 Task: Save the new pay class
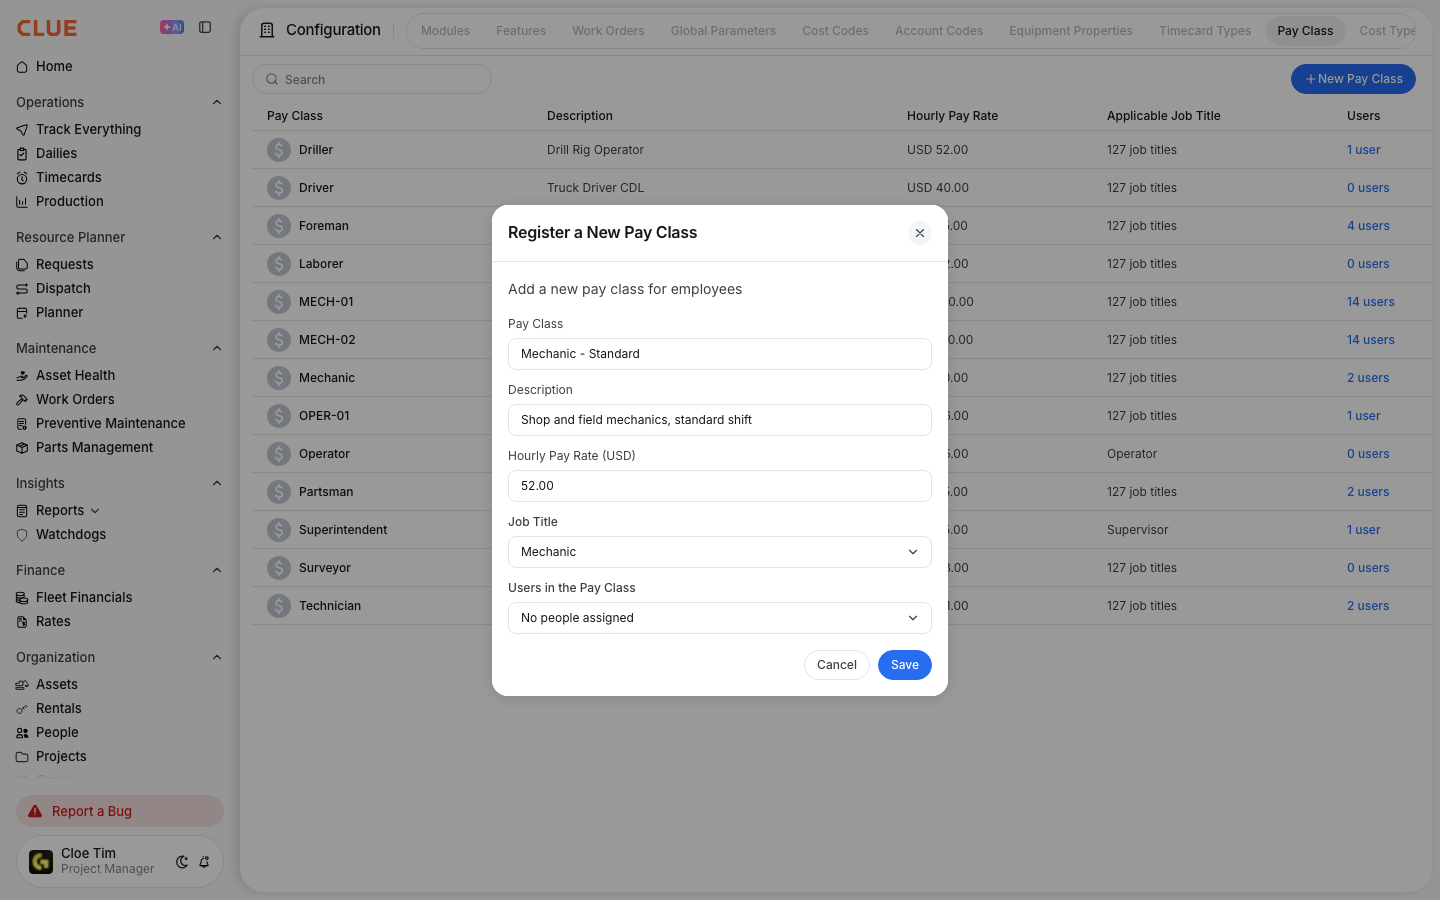905,665
